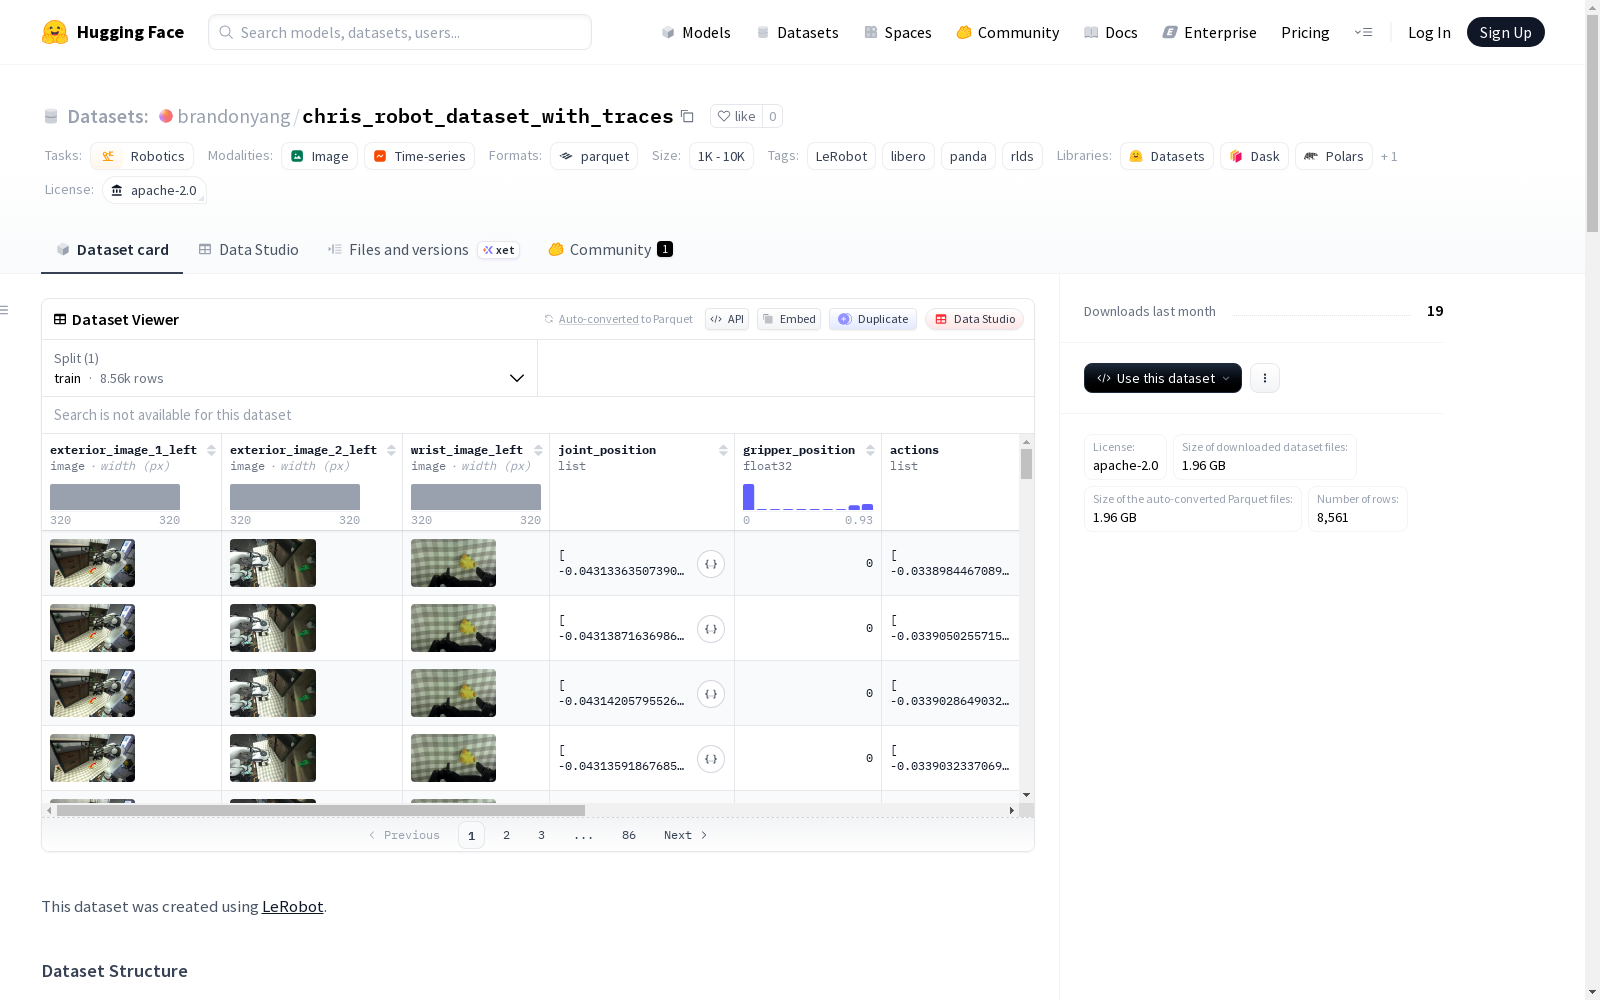1600x1000 pixels.
Task: Open brandonyang user profile
Action: click(234, 116)
